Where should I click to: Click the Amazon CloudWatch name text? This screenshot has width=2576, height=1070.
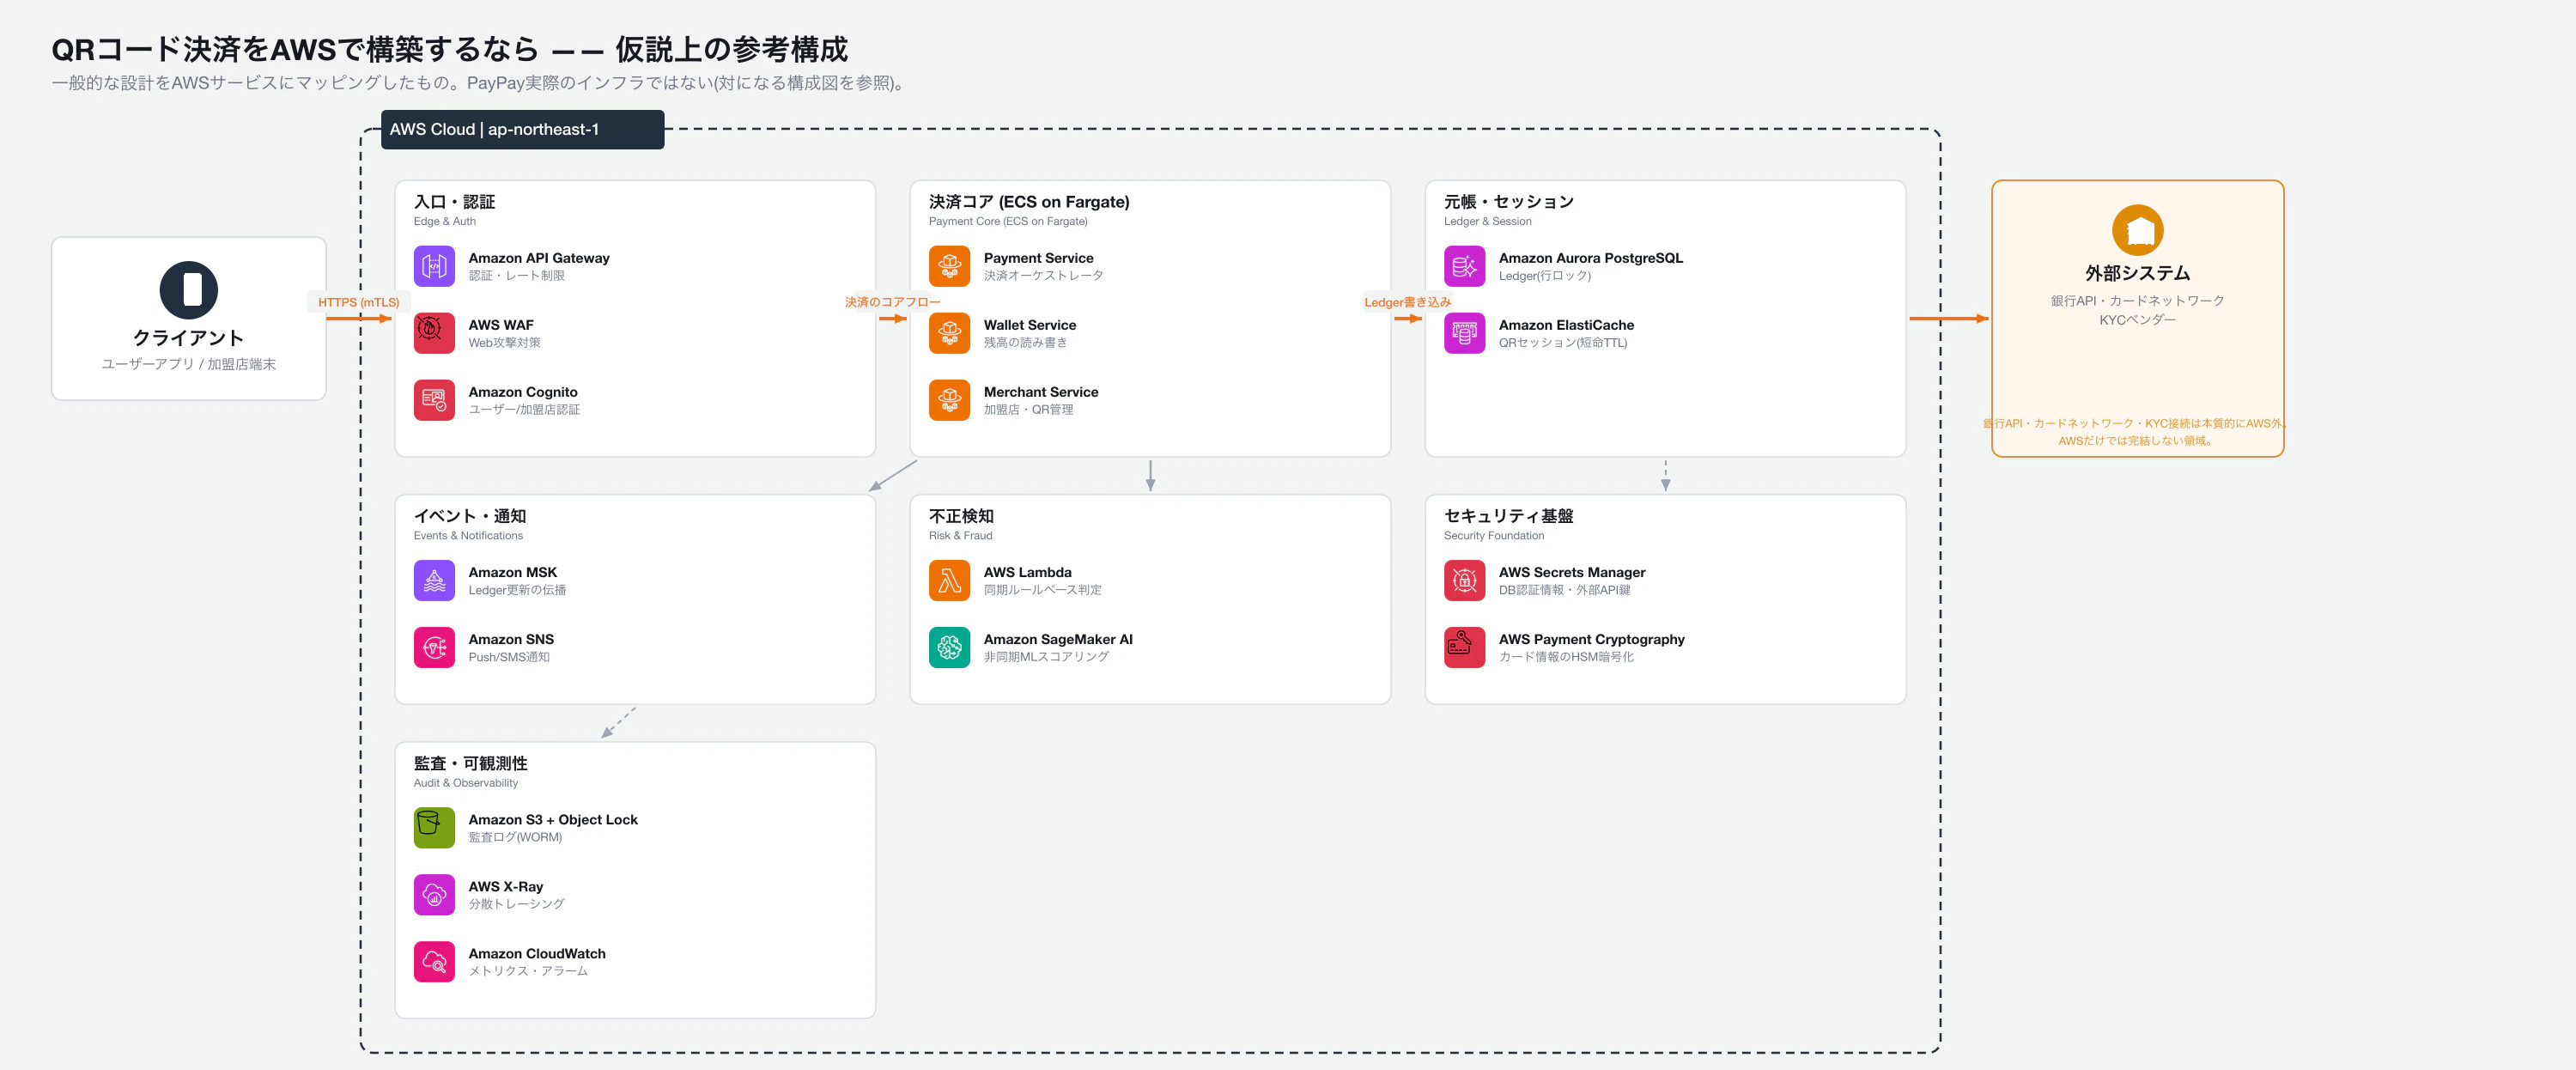pos(537,953)
